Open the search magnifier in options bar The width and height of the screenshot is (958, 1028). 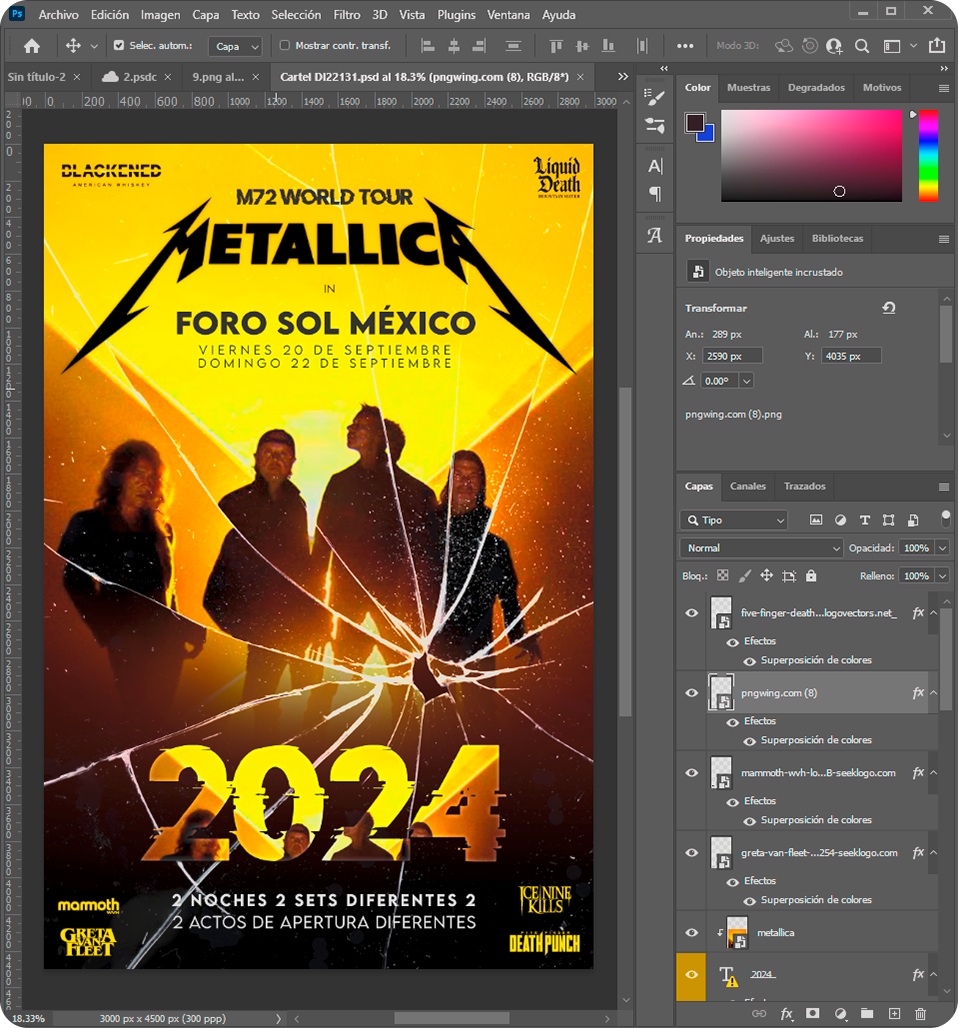862,46
